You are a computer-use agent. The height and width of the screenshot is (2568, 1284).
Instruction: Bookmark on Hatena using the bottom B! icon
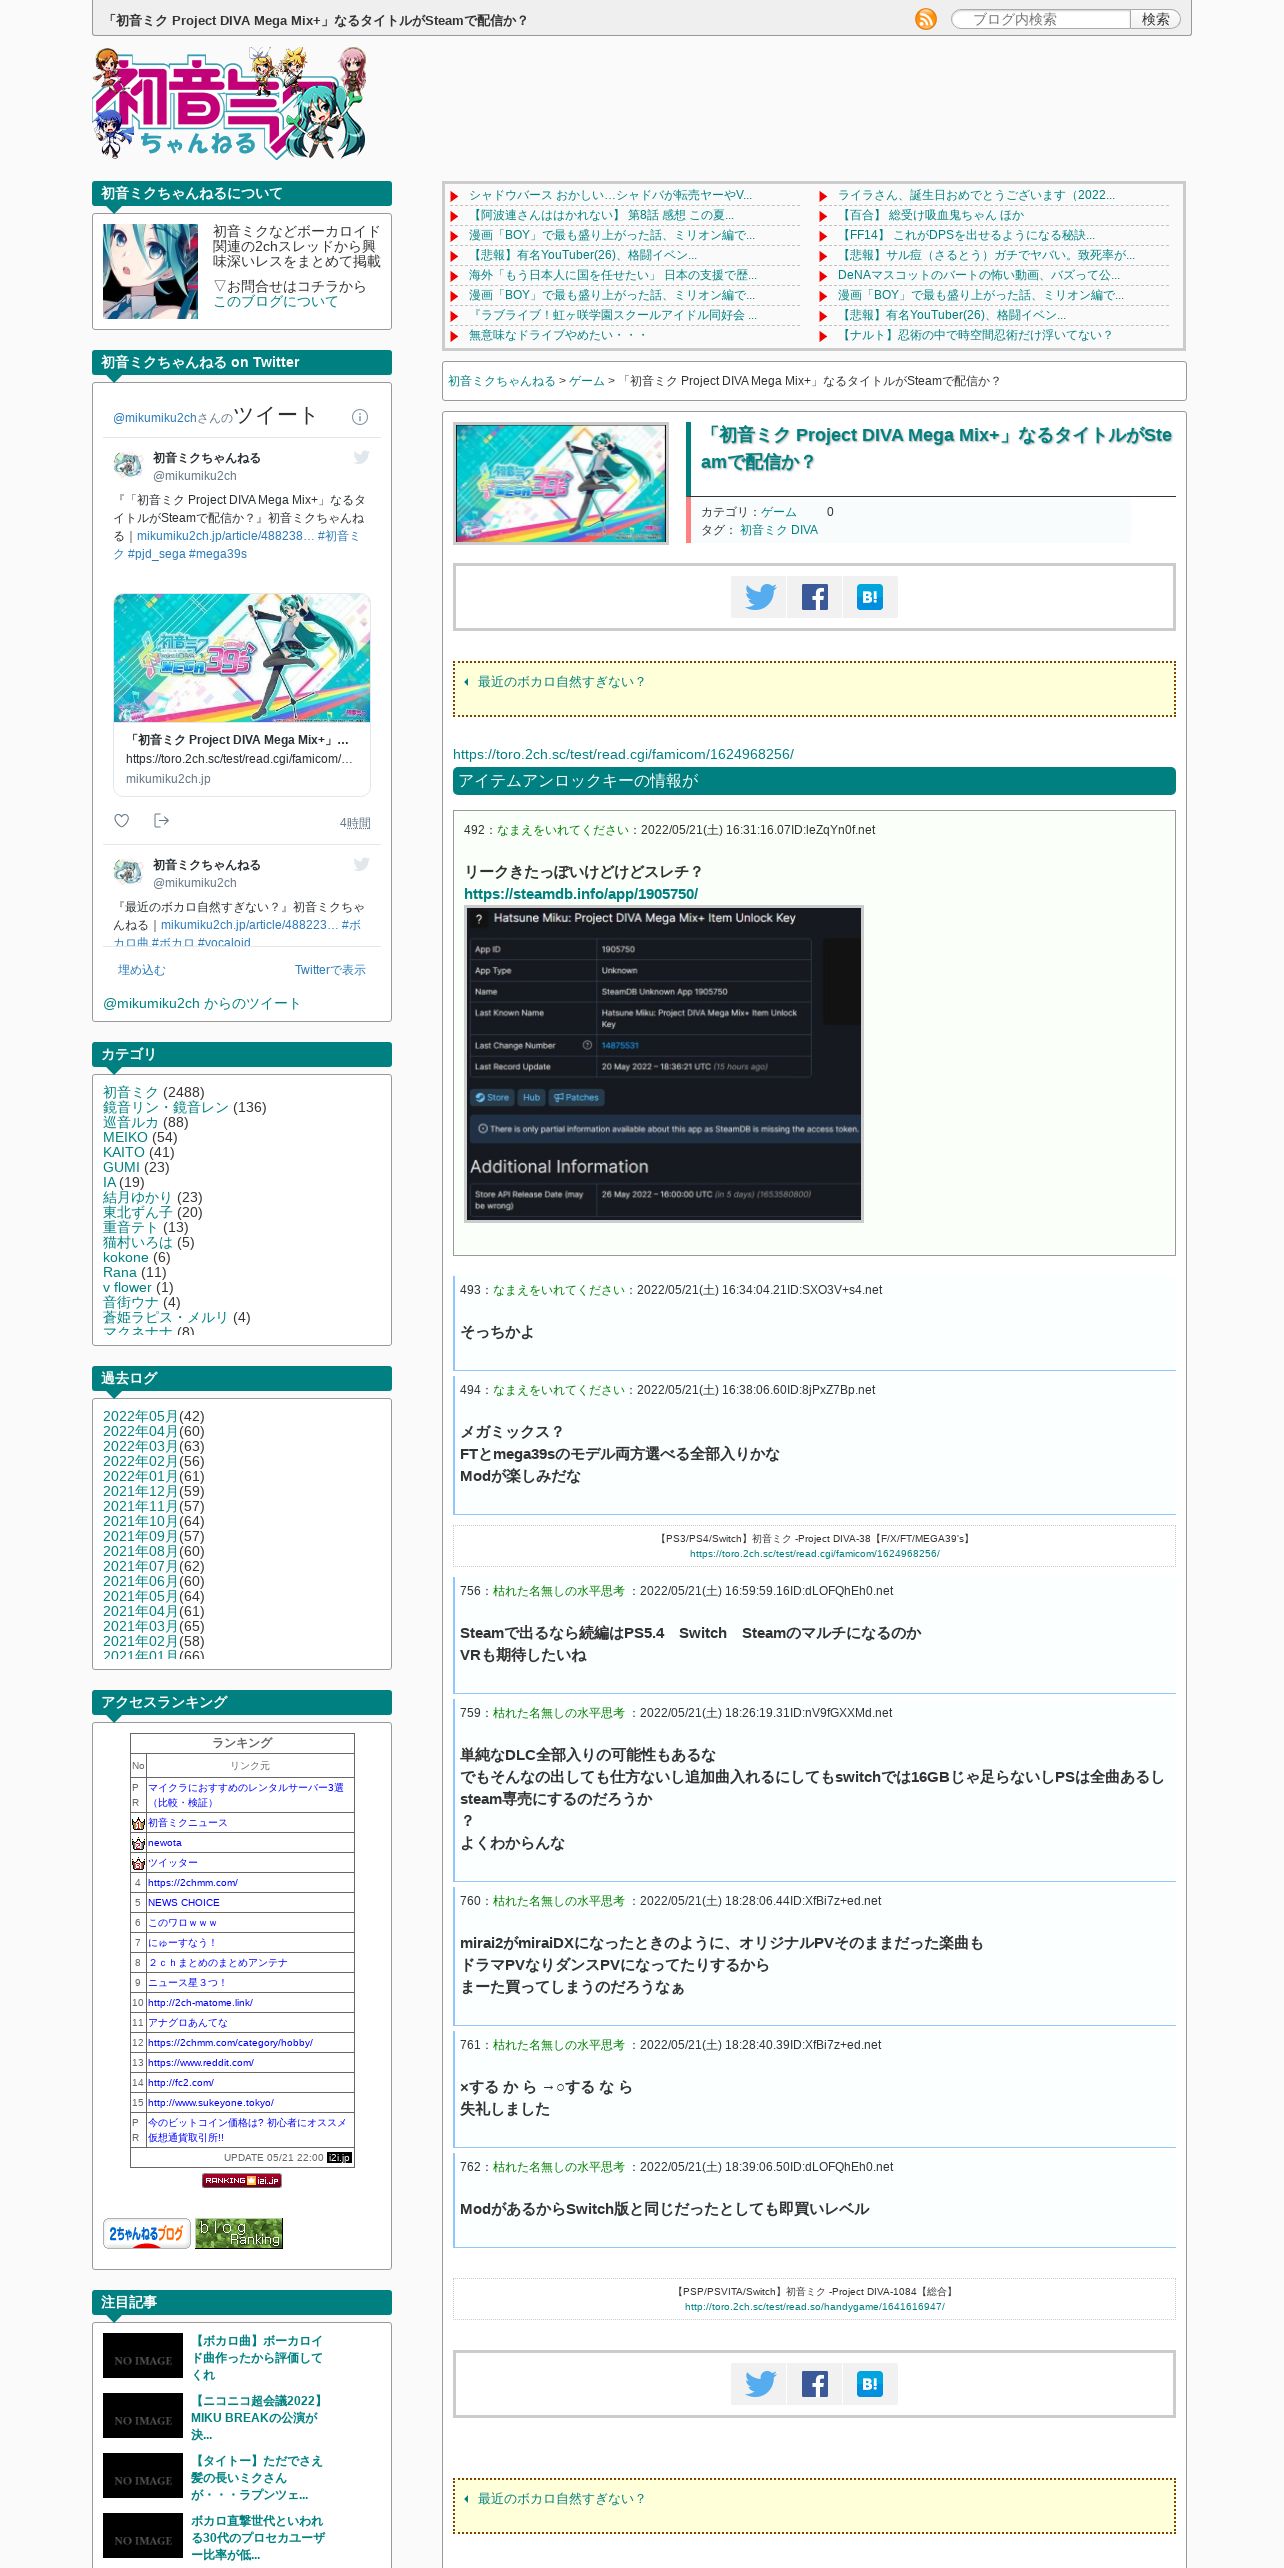click(x=870, y=2384)
